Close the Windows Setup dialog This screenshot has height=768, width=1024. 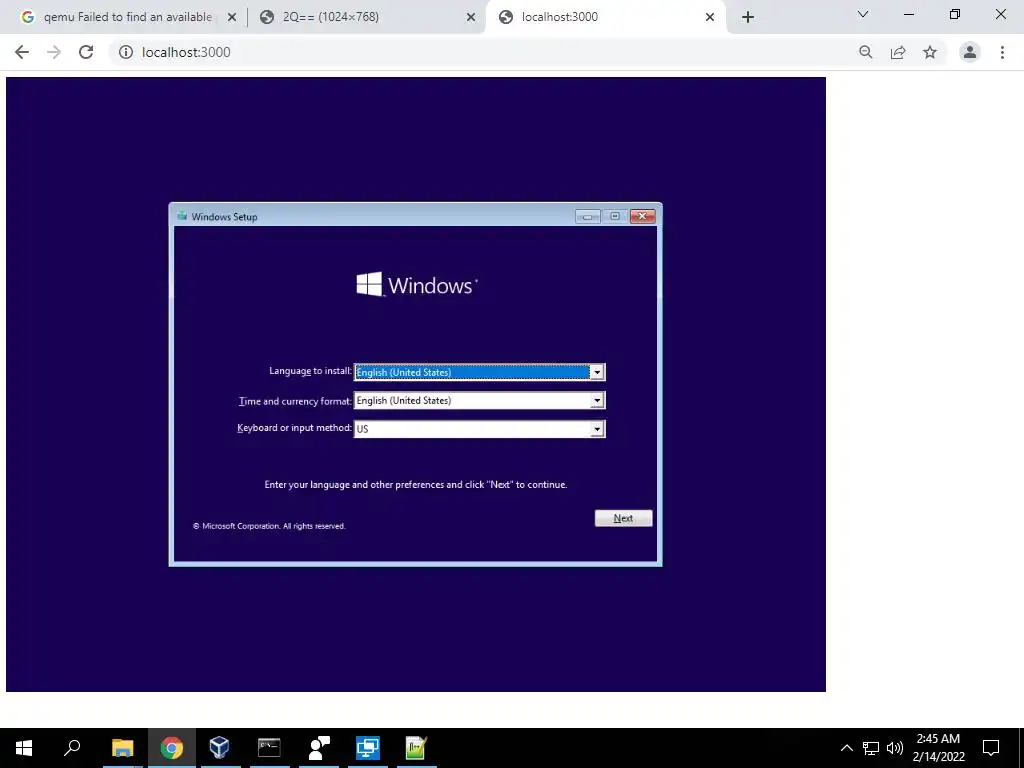point(643,216)
